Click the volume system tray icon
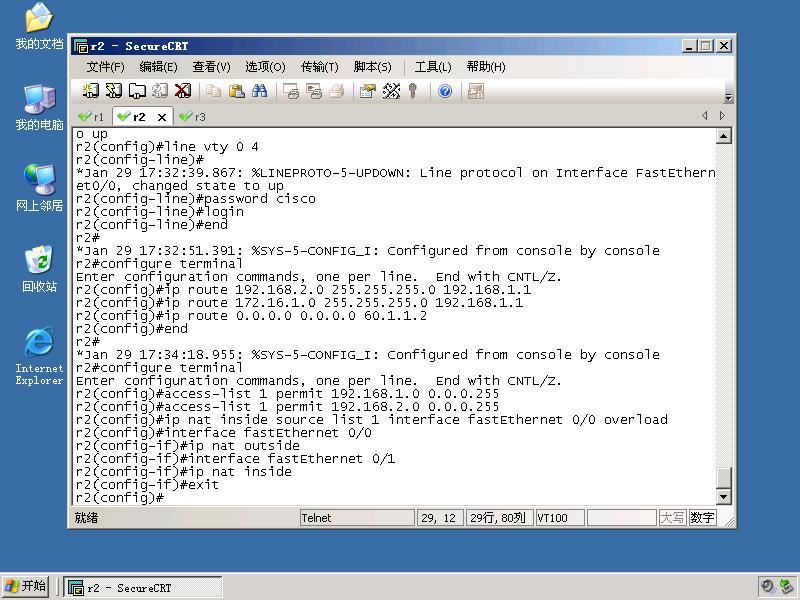Viewport: 800px width, 600px height. click(x=767, y=586)
